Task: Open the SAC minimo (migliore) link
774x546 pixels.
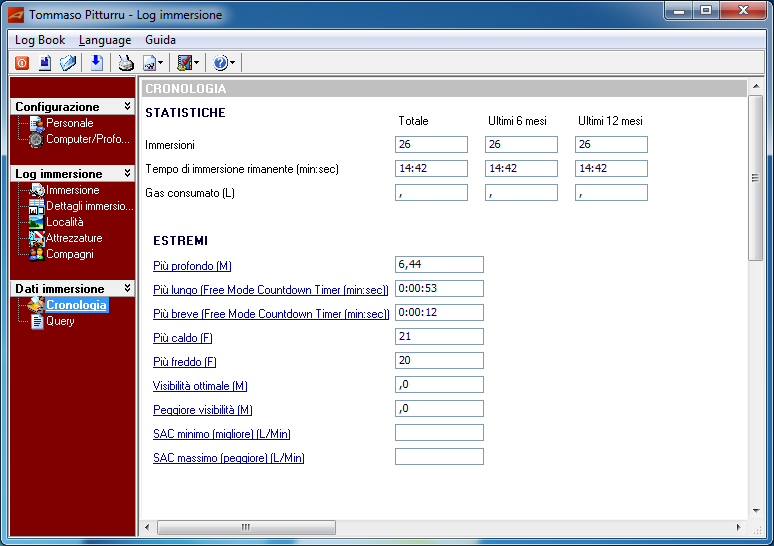Action: (222, 434)
